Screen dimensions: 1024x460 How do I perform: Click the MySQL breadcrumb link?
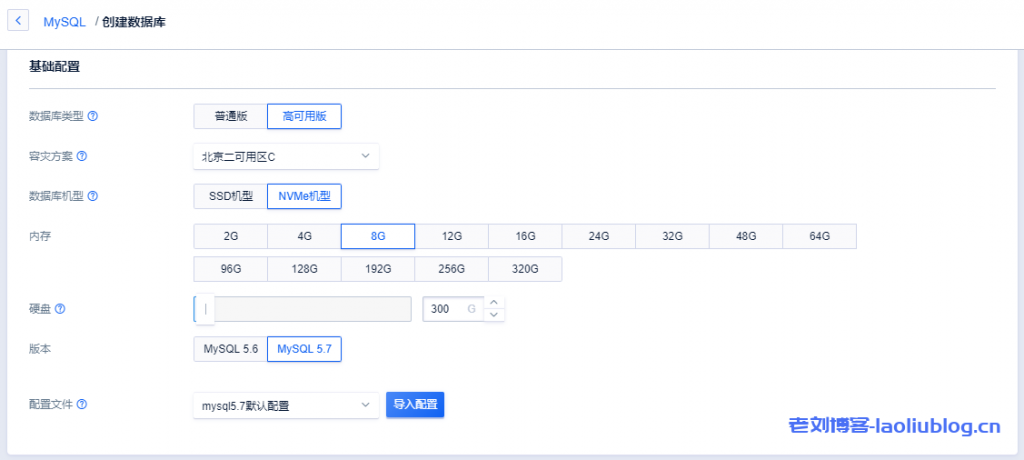click(64, 21)
